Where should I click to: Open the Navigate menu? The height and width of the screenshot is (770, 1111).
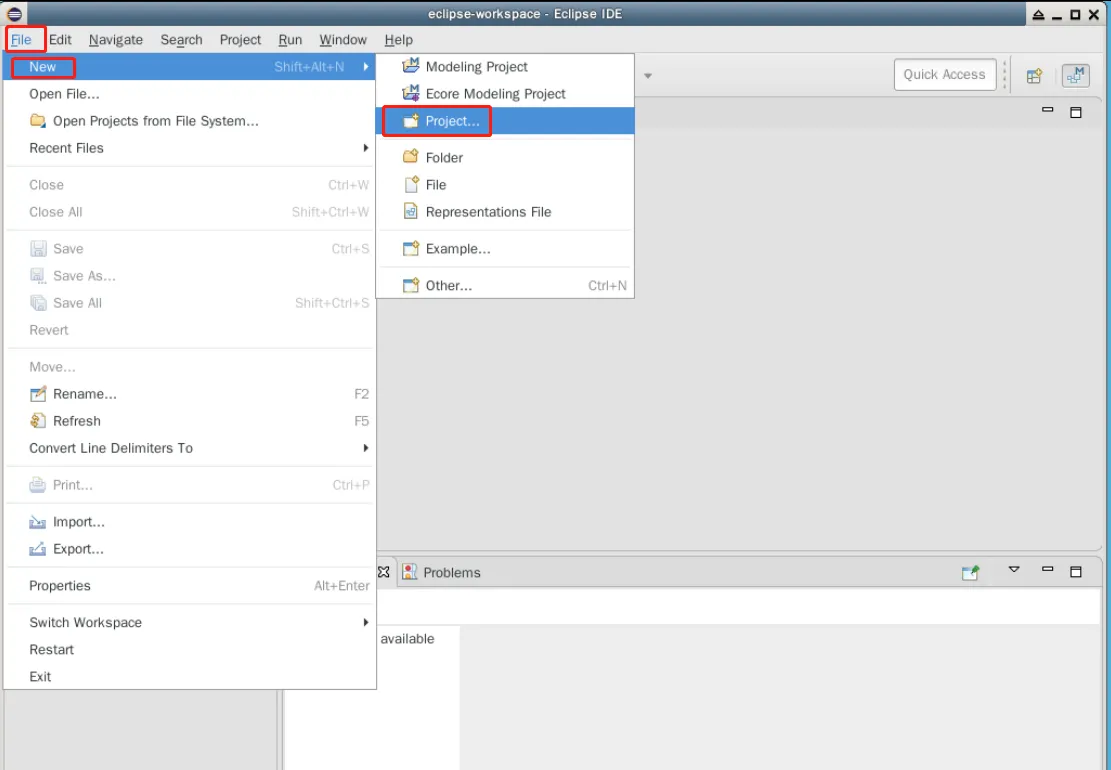[116, 40]
